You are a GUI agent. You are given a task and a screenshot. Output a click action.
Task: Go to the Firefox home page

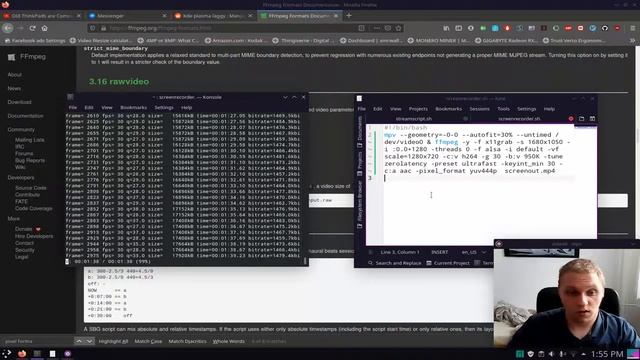(x=44, y=28)
